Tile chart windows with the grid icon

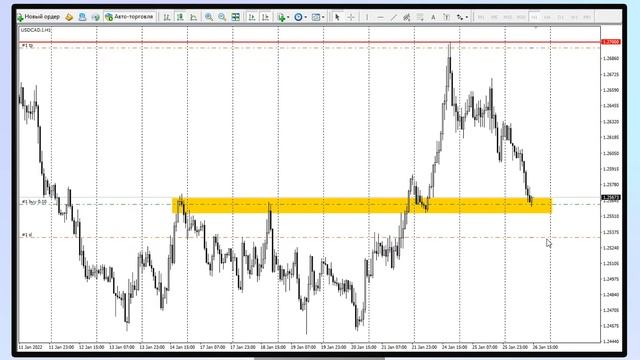(x=236, y=17)
